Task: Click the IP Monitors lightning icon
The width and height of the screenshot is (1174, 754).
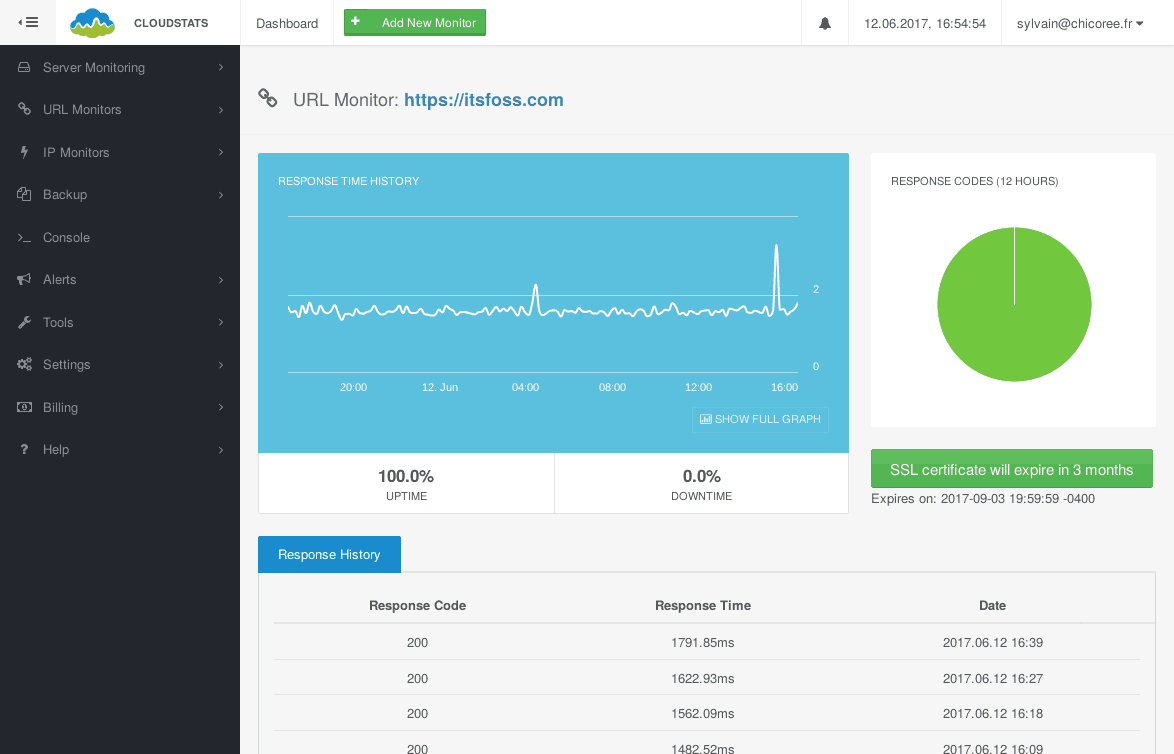Action: coord(24,152)
